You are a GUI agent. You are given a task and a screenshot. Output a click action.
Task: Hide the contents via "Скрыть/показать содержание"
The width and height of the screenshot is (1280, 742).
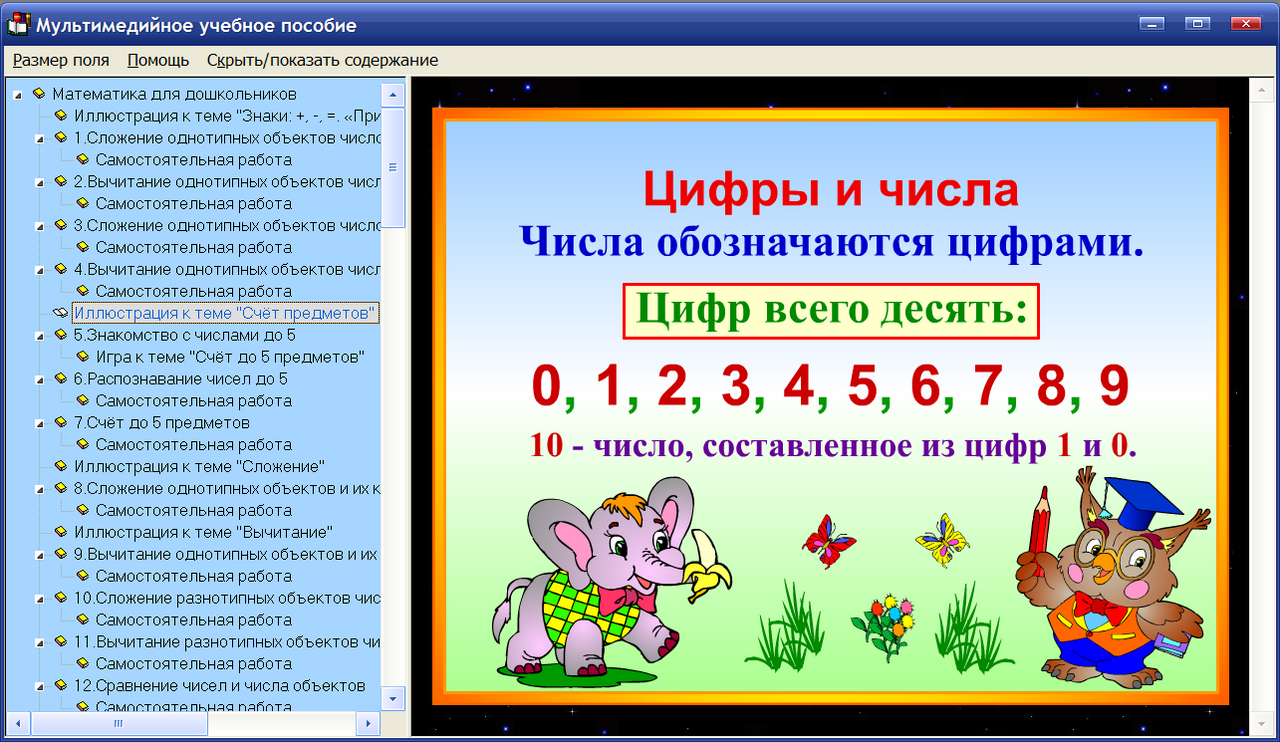click(322, 60)
